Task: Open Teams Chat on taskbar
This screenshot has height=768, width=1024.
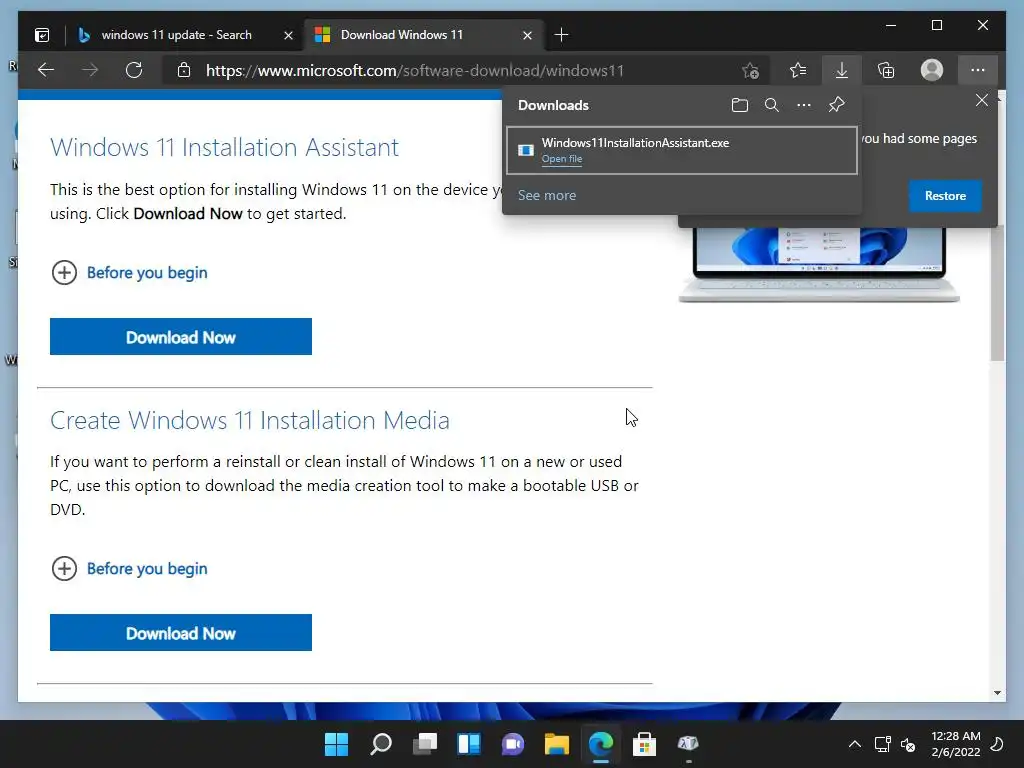Action: [513, 744]
